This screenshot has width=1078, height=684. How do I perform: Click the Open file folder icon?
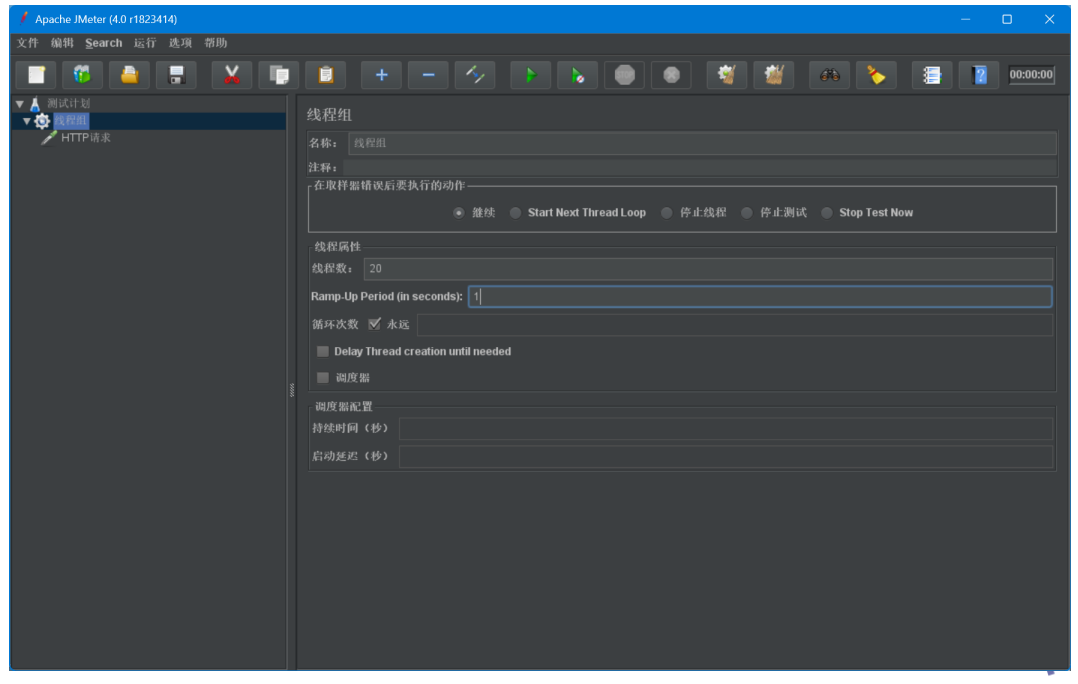129,75
